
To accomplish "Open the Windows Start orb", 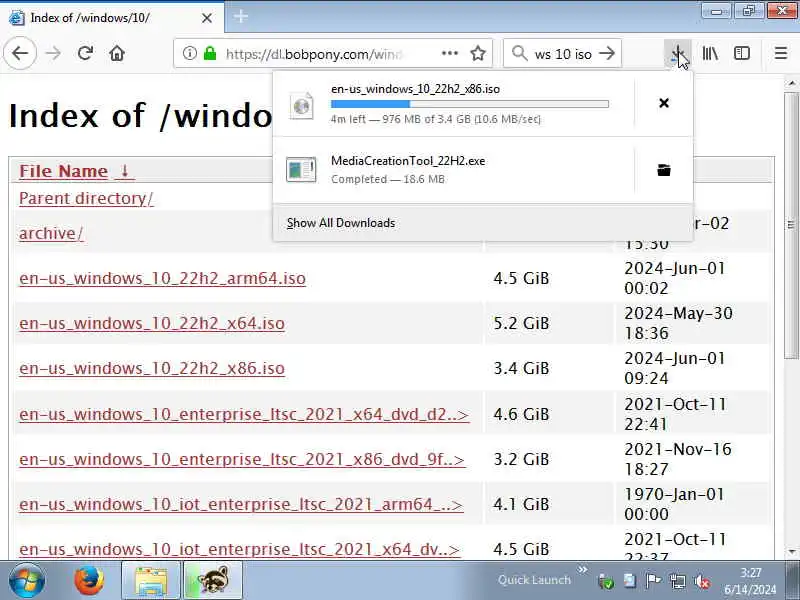I will 27,580.
